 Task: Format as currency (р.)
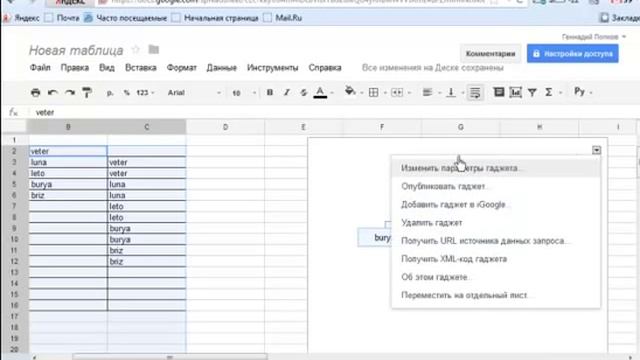[x=110, y=93]
